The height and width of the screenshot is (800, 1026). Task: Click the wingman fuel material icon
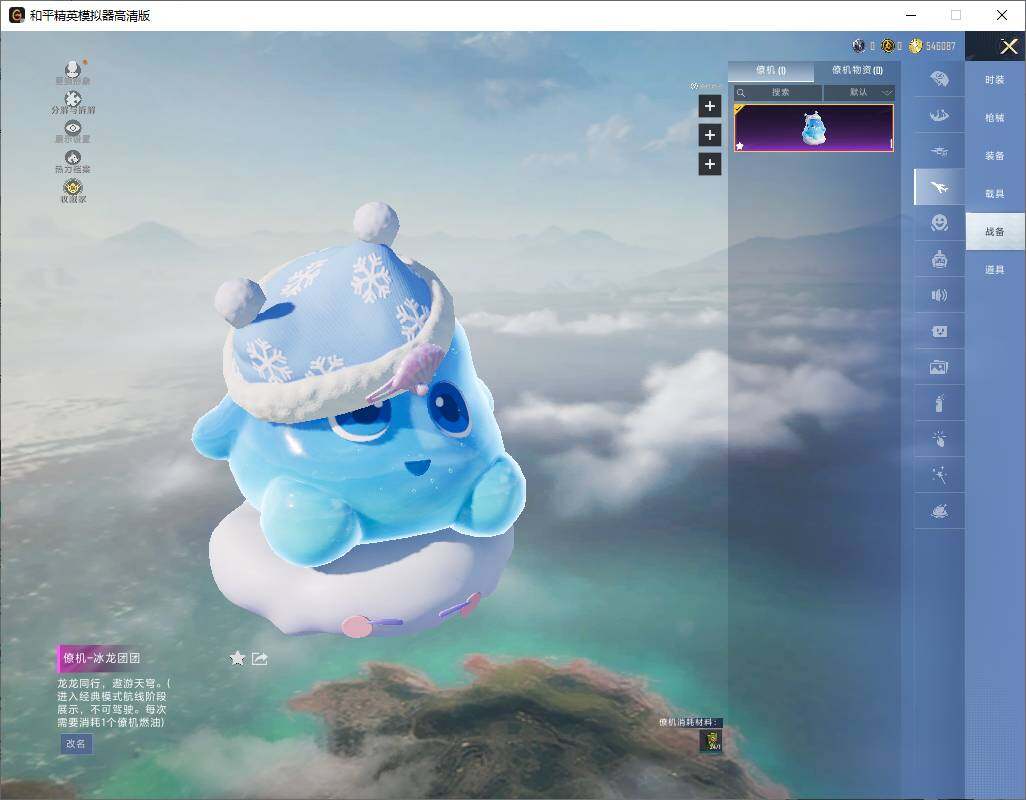point(711,740)
